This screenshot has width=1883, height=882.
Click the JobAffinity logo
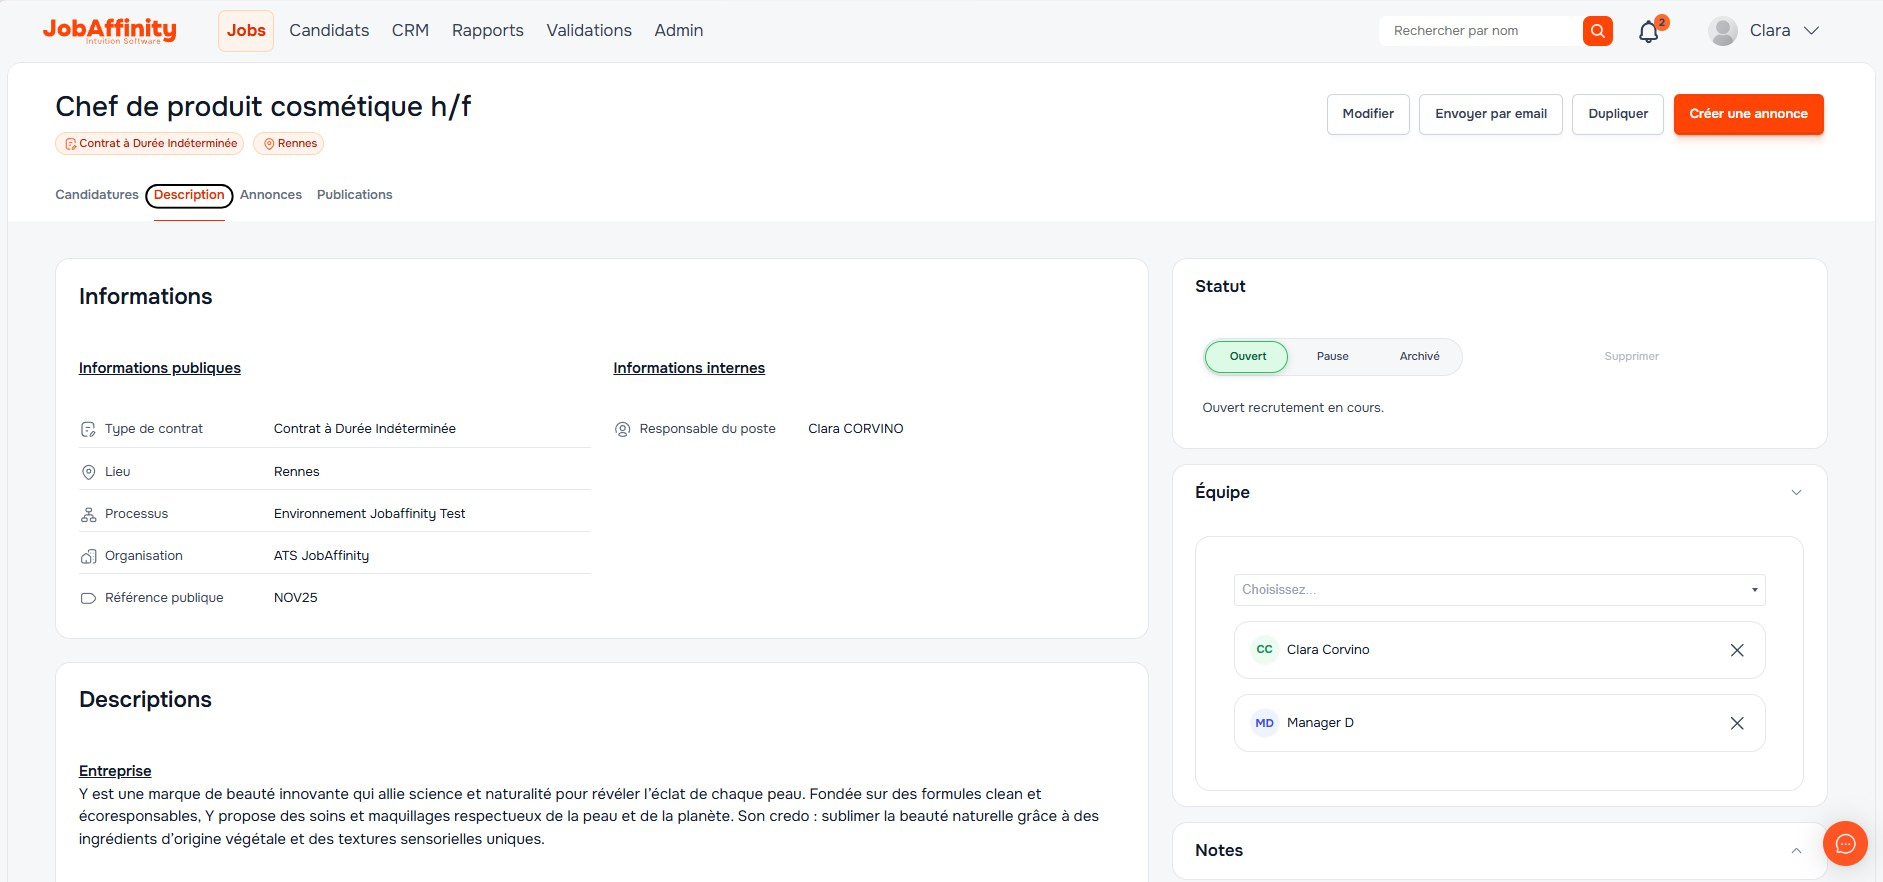110,30
